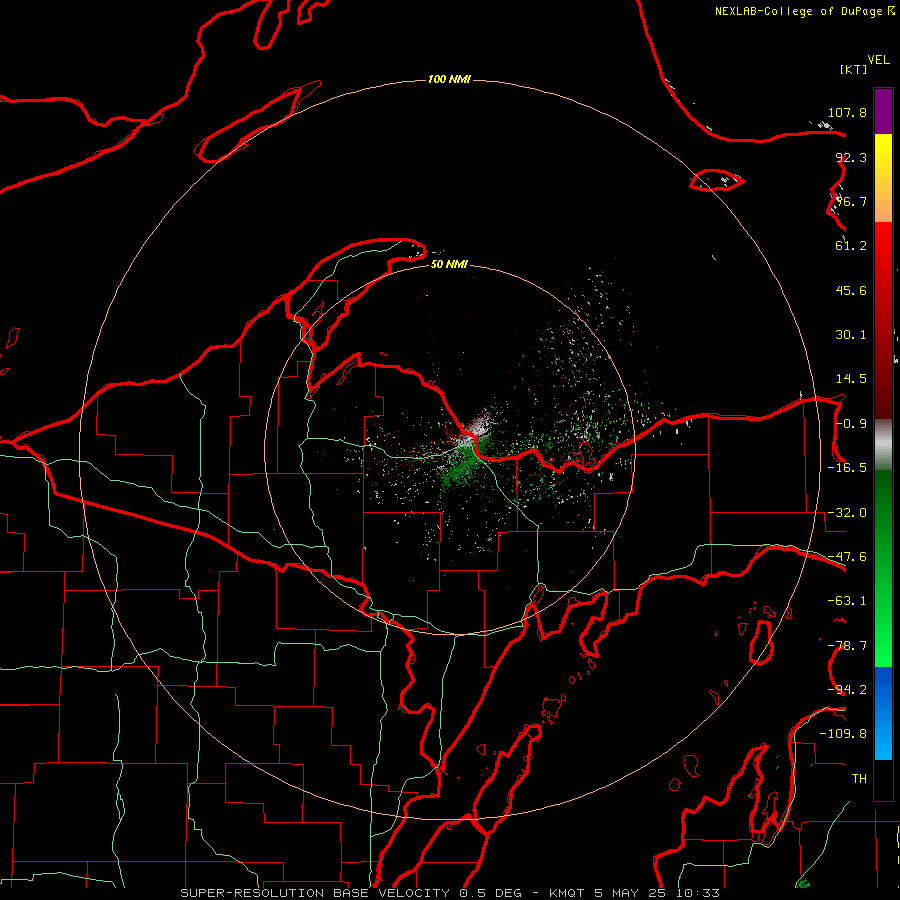
Task: Click the 100 NMI range ring label
Action: tap(449, 79)
